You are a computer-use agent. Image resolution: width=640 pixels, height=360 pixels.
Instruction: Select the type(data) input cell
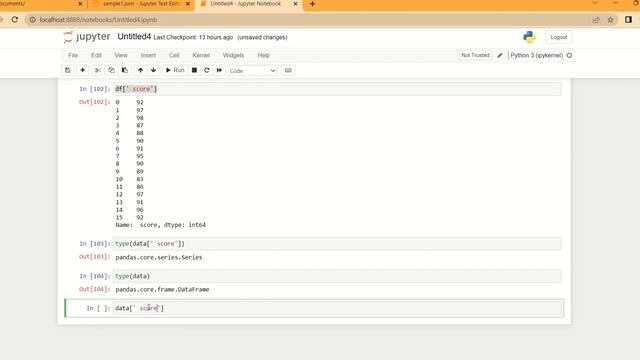click(x=337, y=276)
